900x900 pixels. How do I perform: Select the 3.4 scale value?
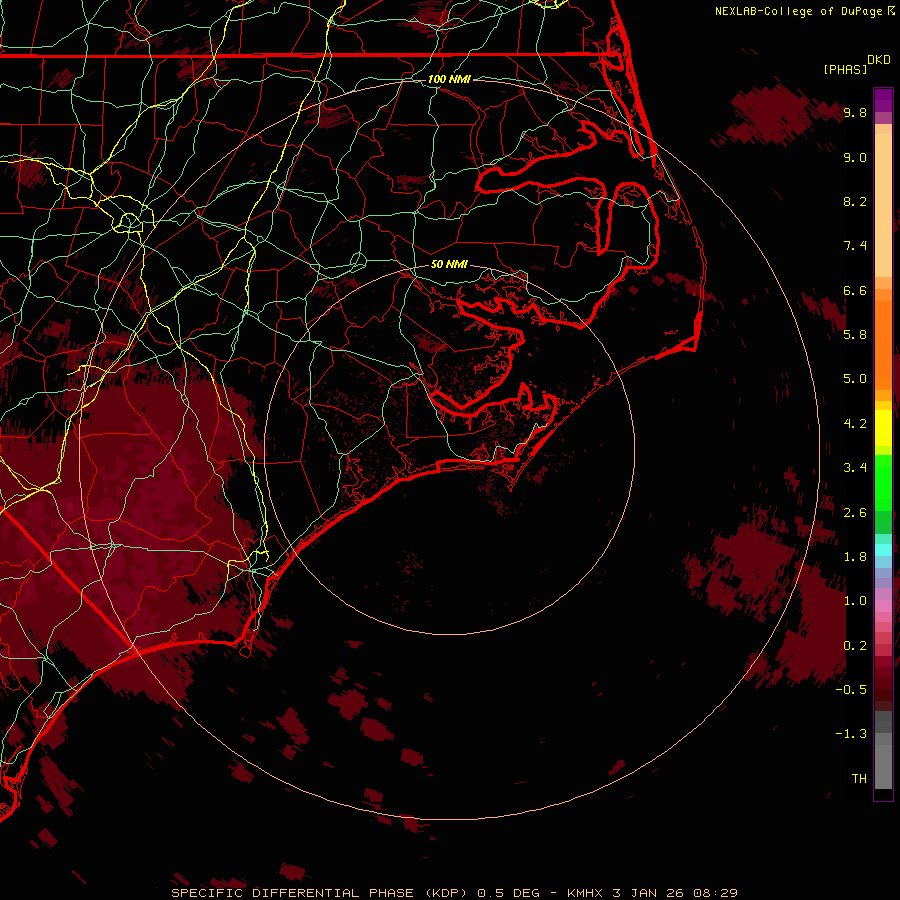point(855,468)
